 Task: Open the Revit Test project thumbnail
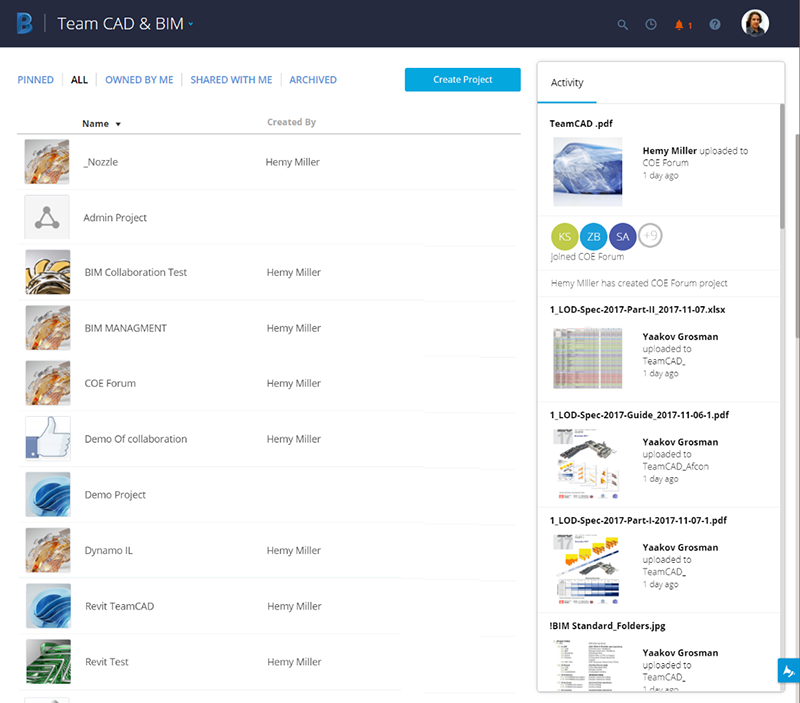(x=48, y=662)
